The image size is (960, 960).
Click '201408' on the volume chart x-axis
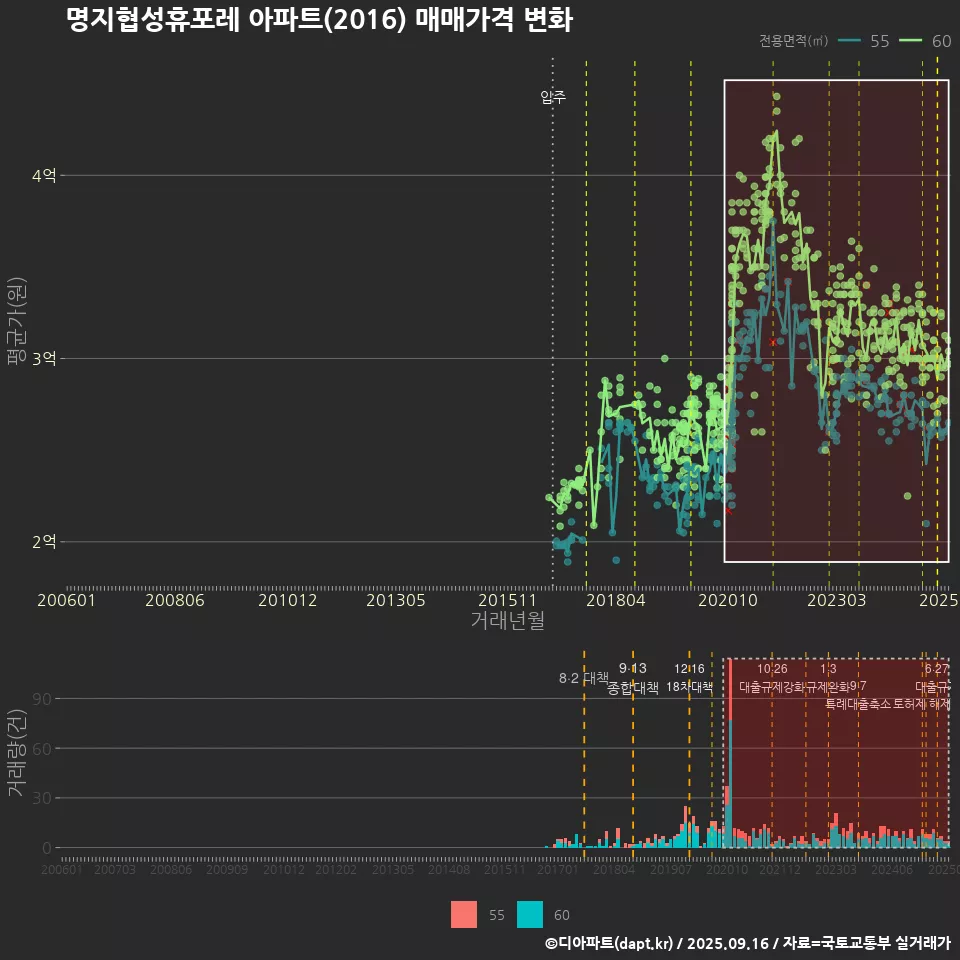449,869
